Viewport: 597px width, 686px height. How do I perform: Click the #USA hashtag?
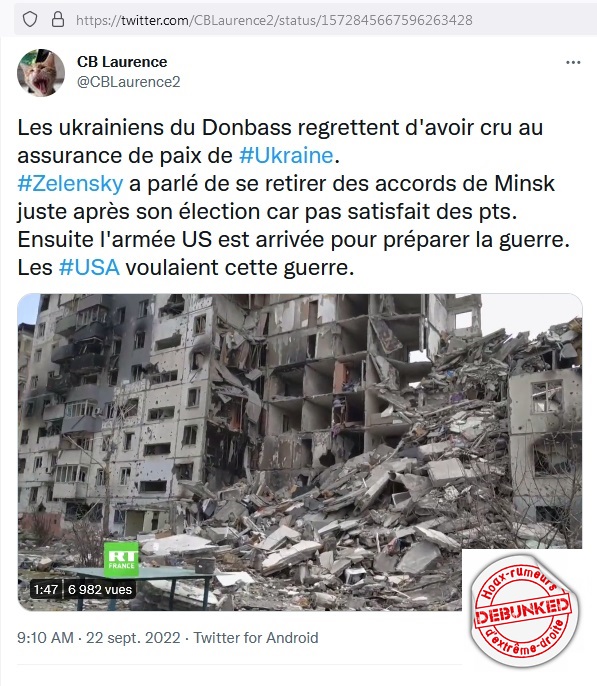click(x=89, y=267)
